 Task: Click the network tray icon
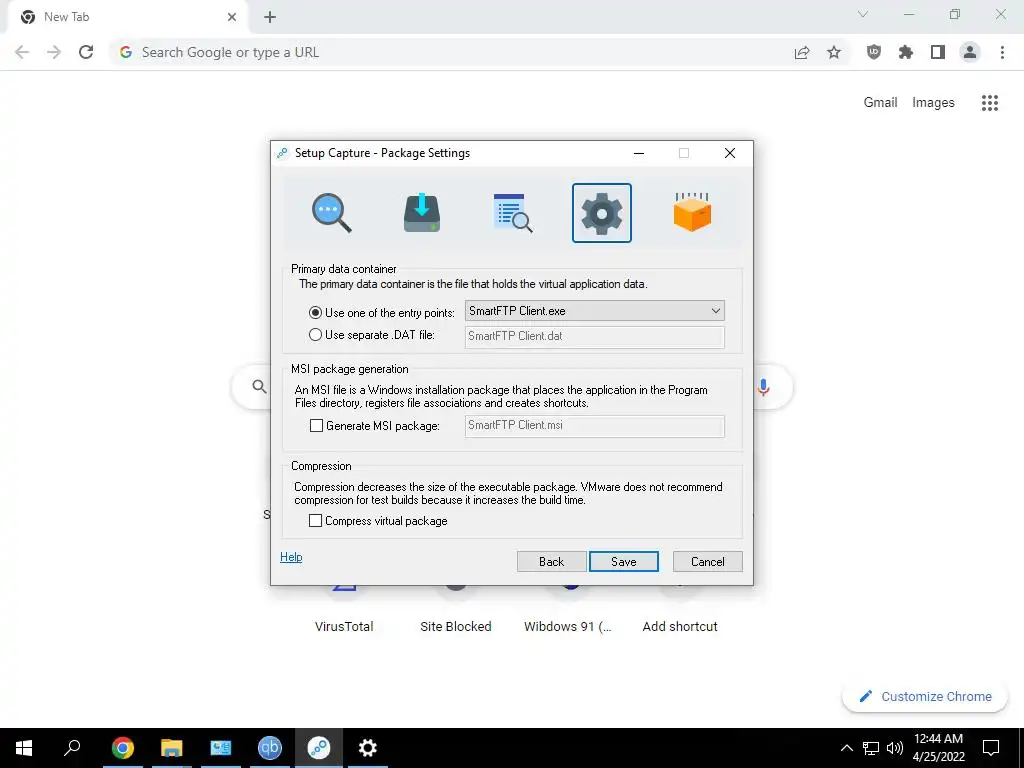pyautogui.click(x=871, y=748)
